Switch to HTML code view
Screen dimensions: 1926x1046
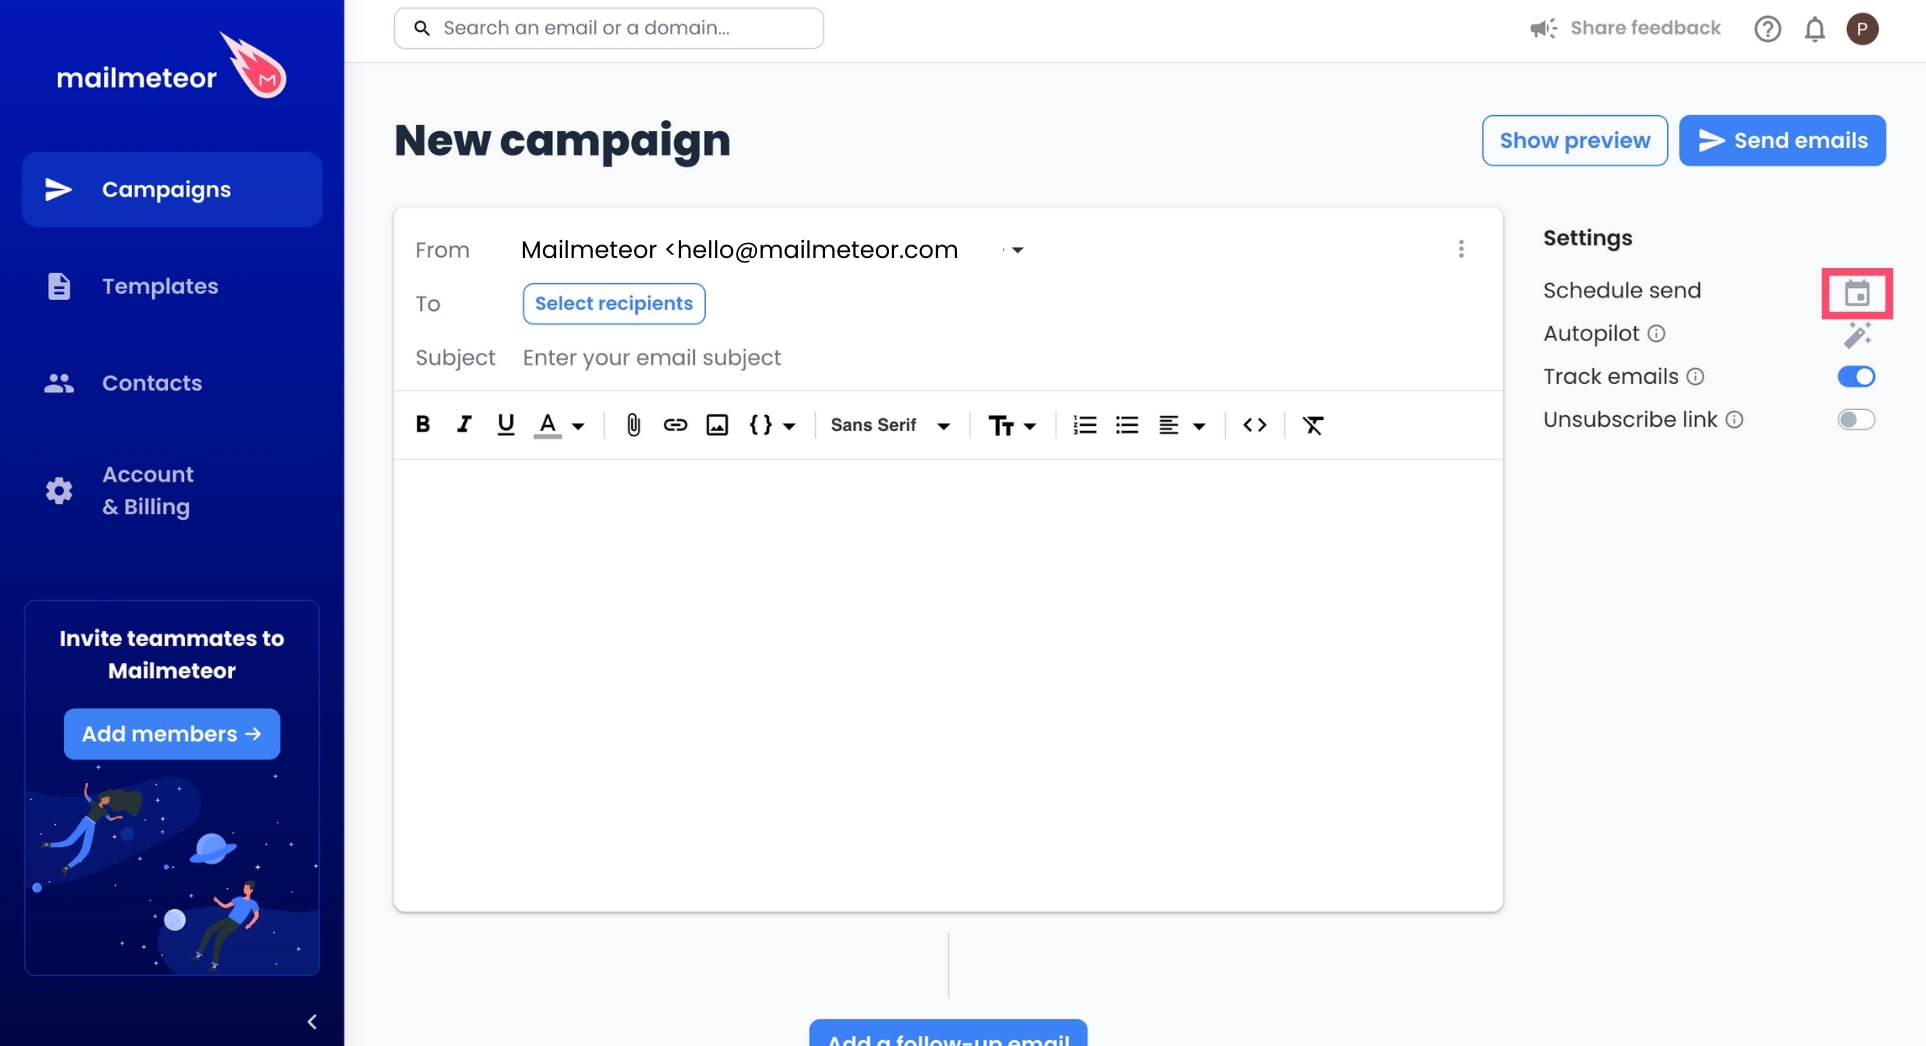pos(1255,425)
